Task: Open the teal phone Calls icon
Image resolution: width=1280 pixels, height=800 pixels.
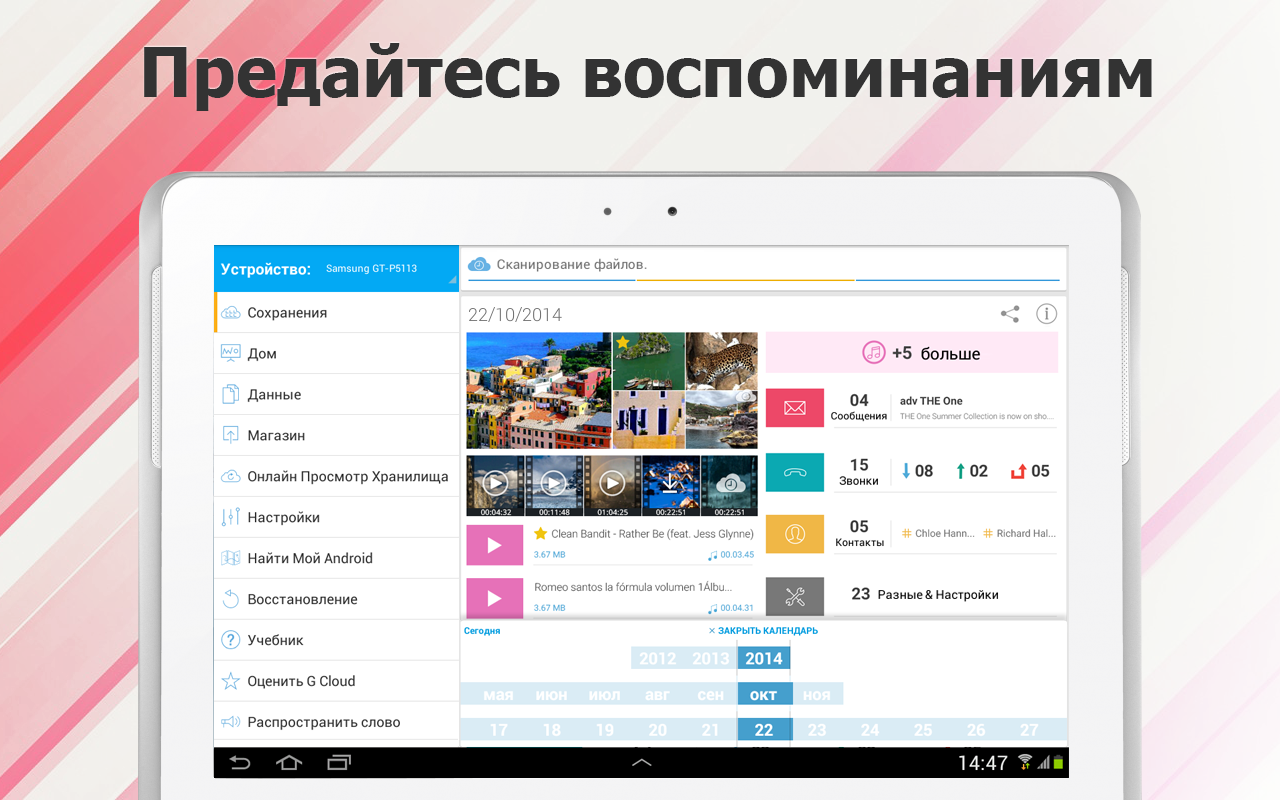Action: [795, 472]
